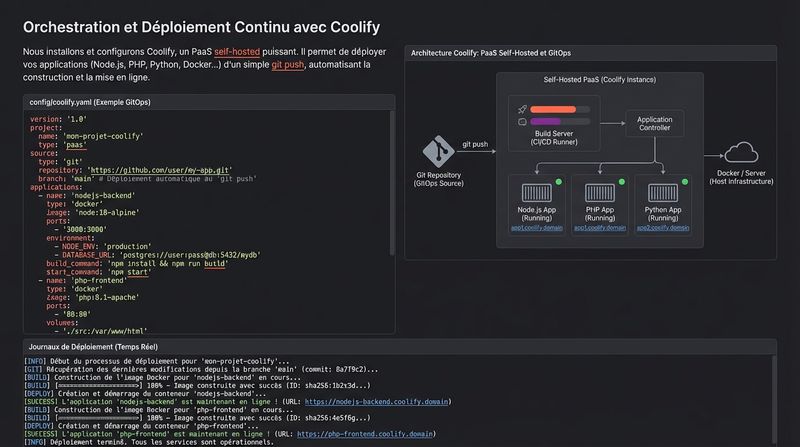Click the final 'Déploiement terminé' log line
Screen dimensions: 800x447
point(149,442)
